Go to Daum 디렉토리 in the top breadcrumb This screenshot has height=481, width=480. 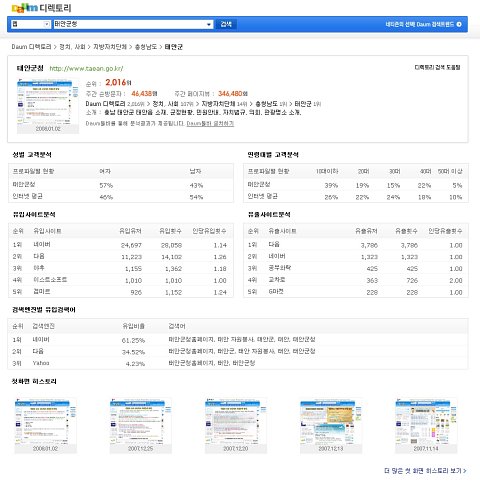[x=31, y=47]
